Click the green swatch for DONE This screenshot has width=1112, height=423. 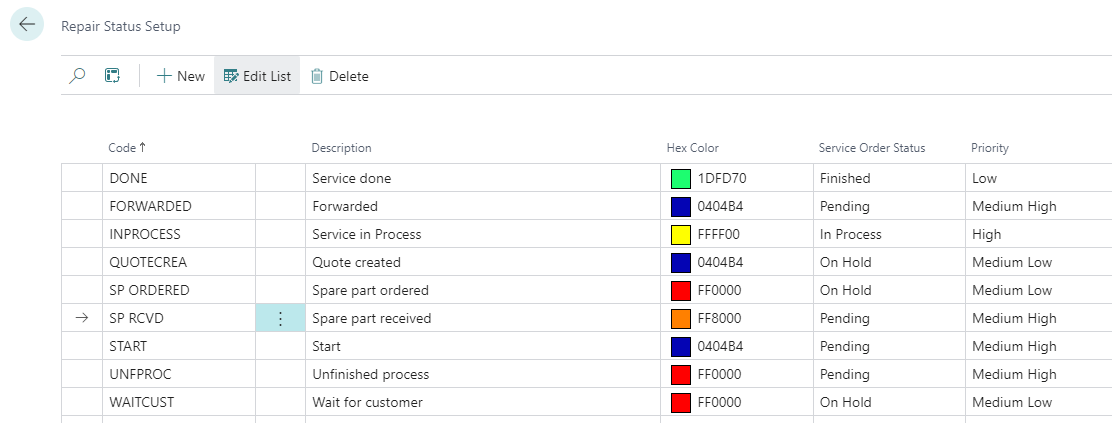coord(681,179)
